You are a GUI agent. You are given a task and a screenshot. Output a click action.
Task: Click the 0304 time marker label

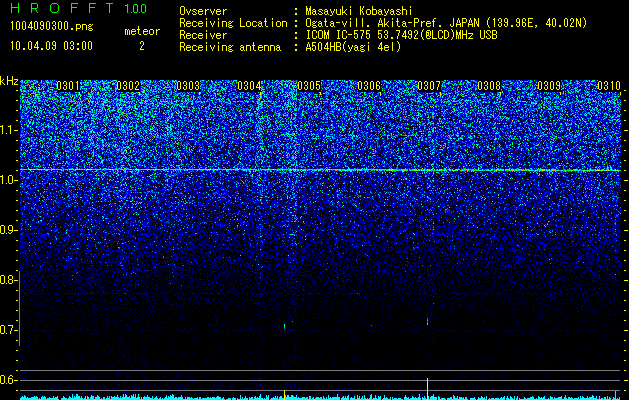[249, 86]
